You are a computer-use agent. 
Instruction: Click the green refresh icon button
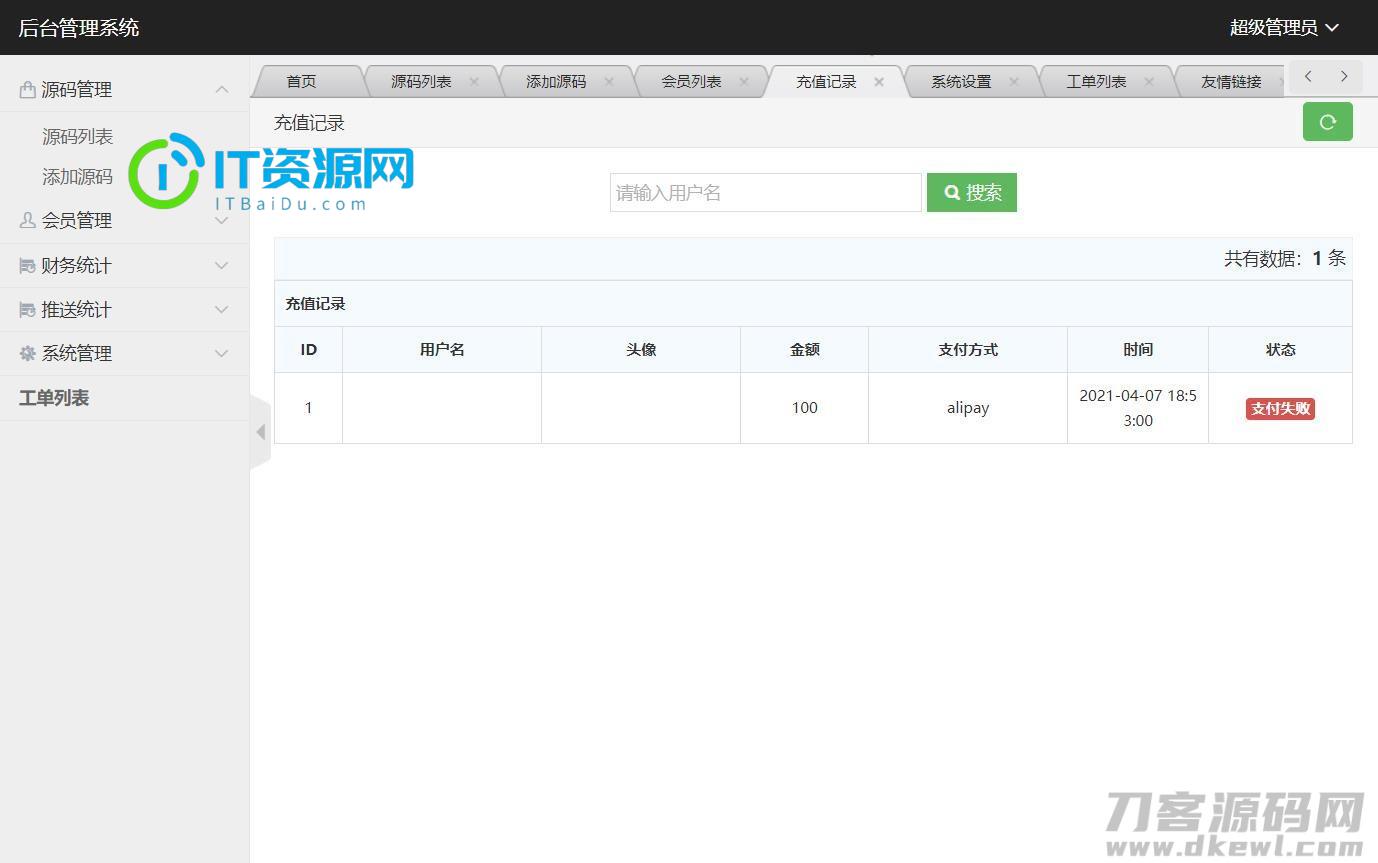(1327, 122)
